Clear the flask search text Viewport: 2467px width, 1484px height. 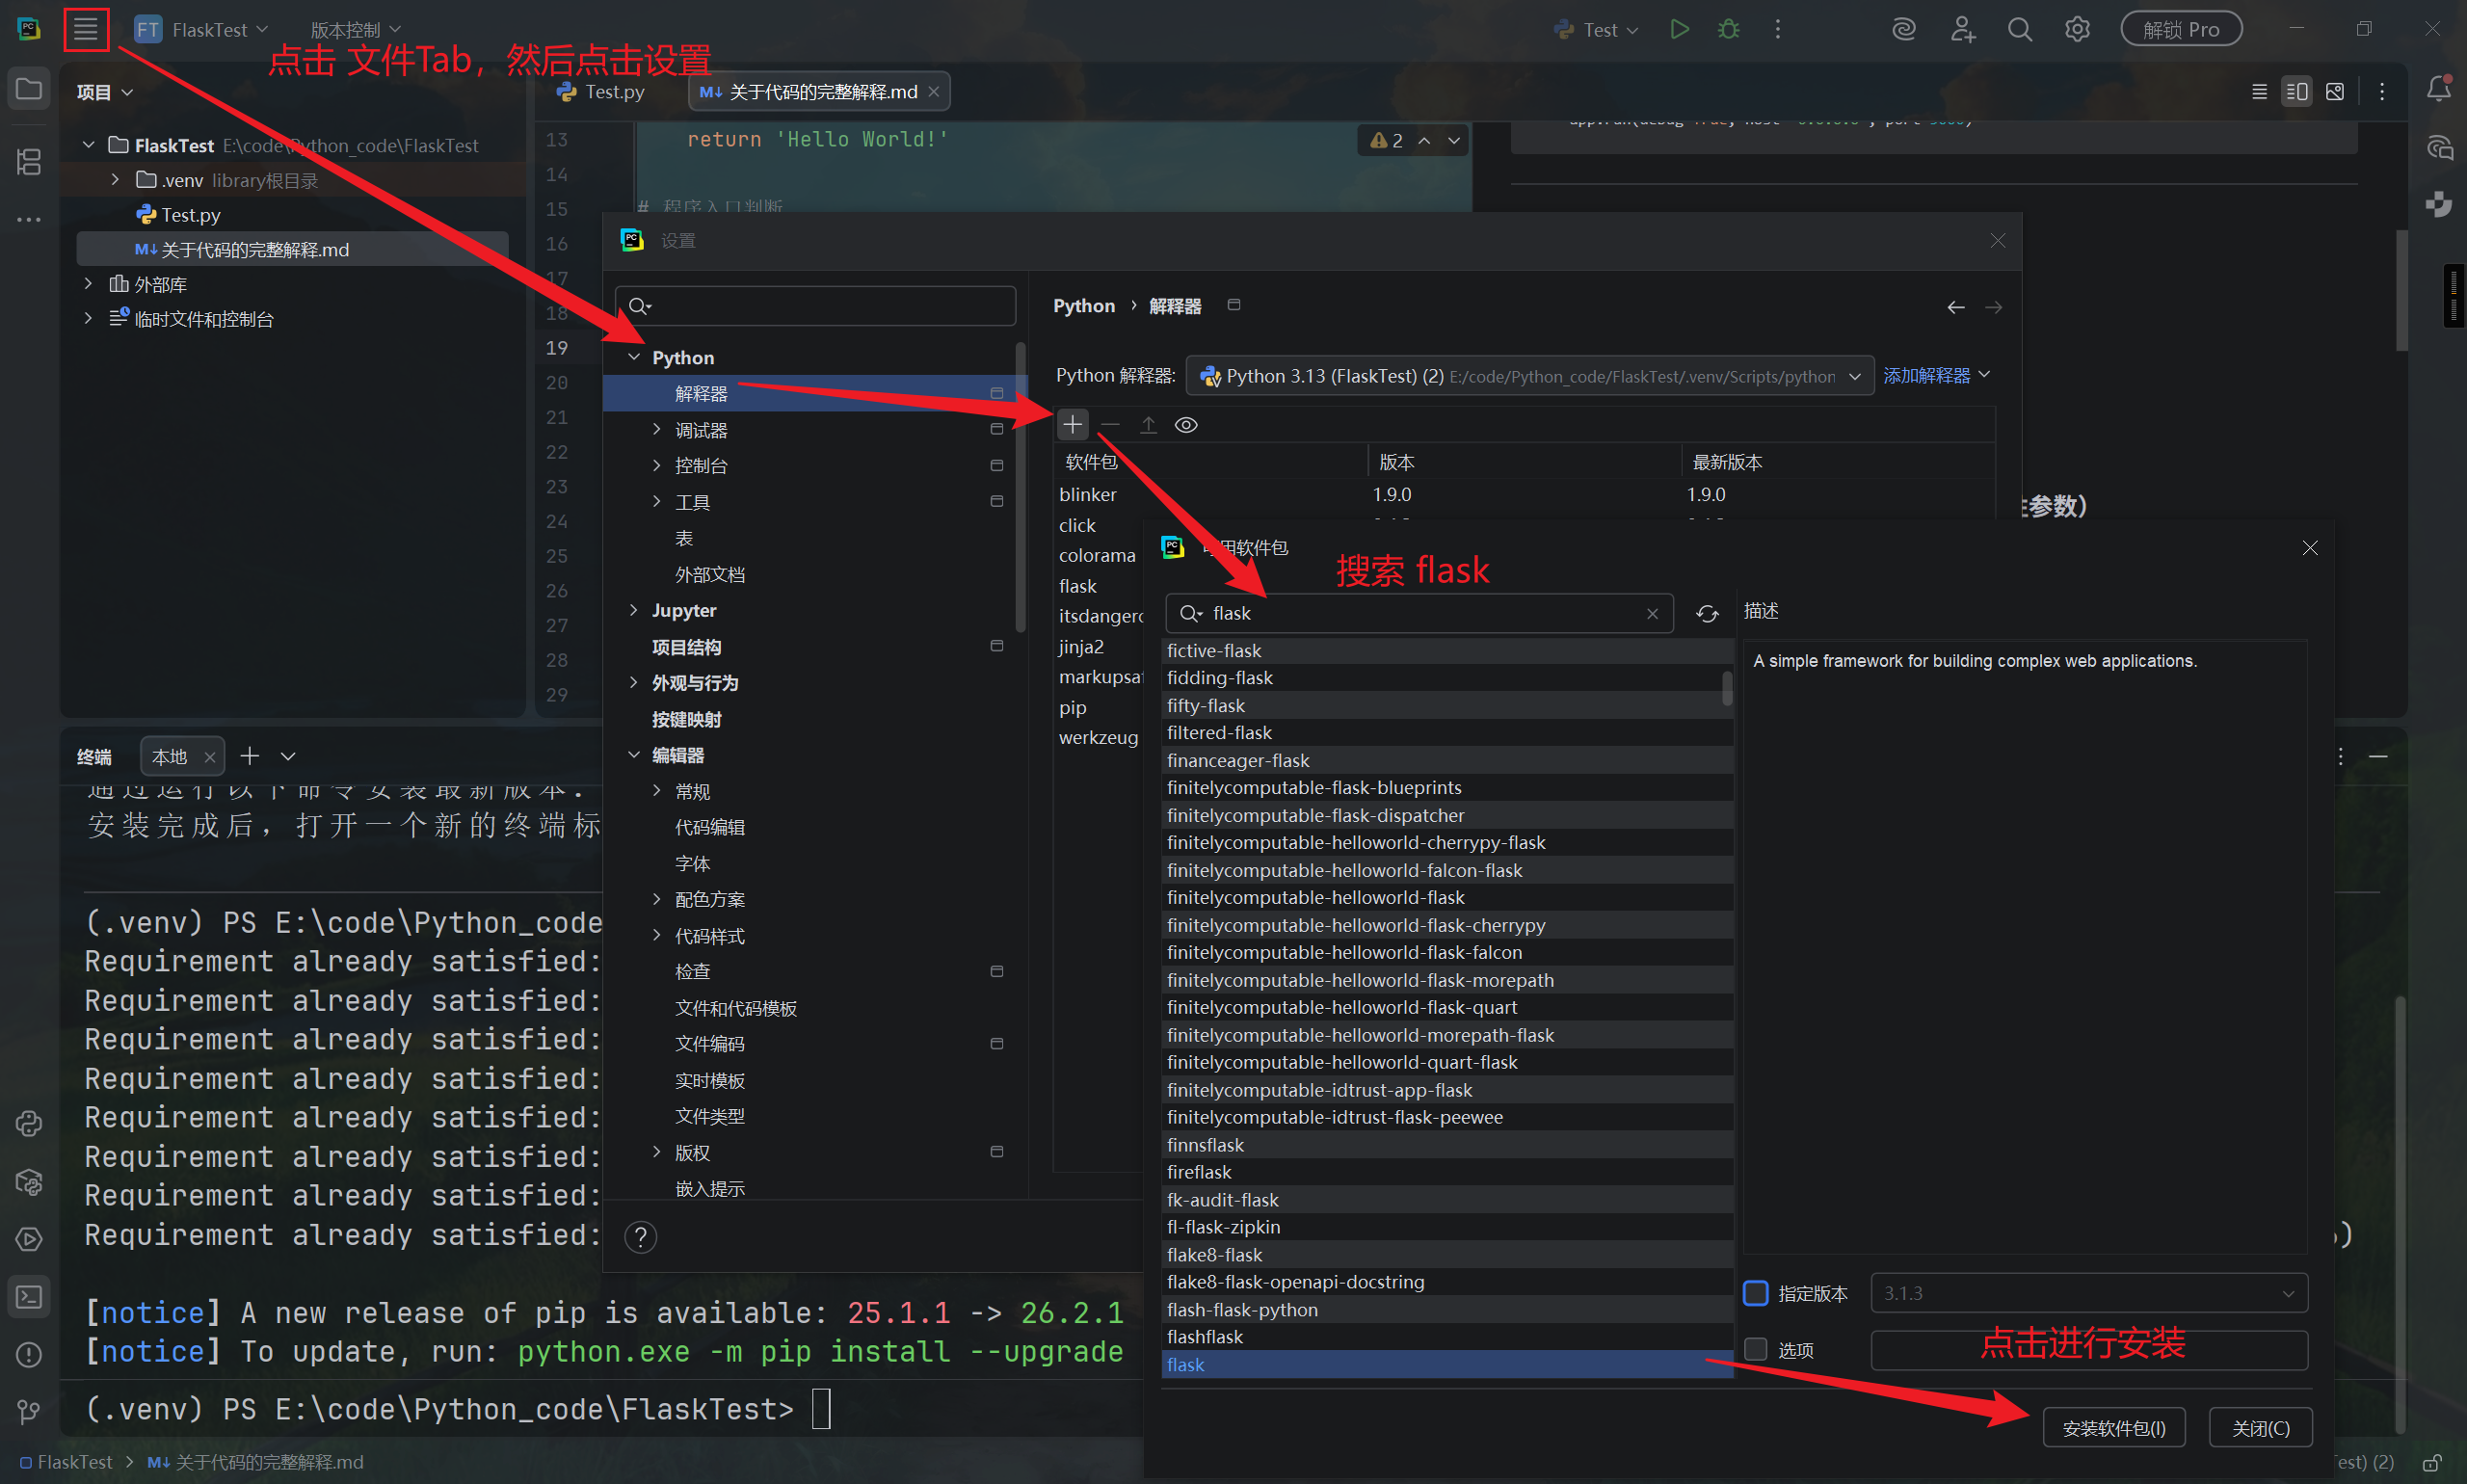pyautogui.click(x=1652, y=614)
